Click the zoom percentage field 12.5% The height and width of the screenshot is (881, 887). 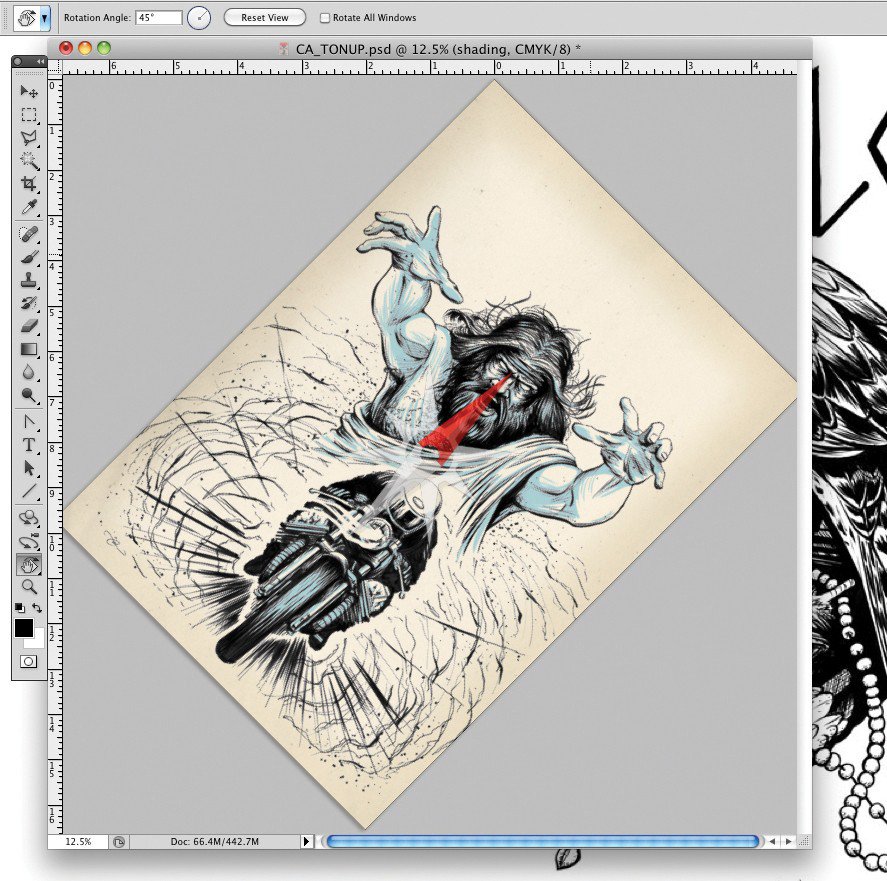coord(78,841)
